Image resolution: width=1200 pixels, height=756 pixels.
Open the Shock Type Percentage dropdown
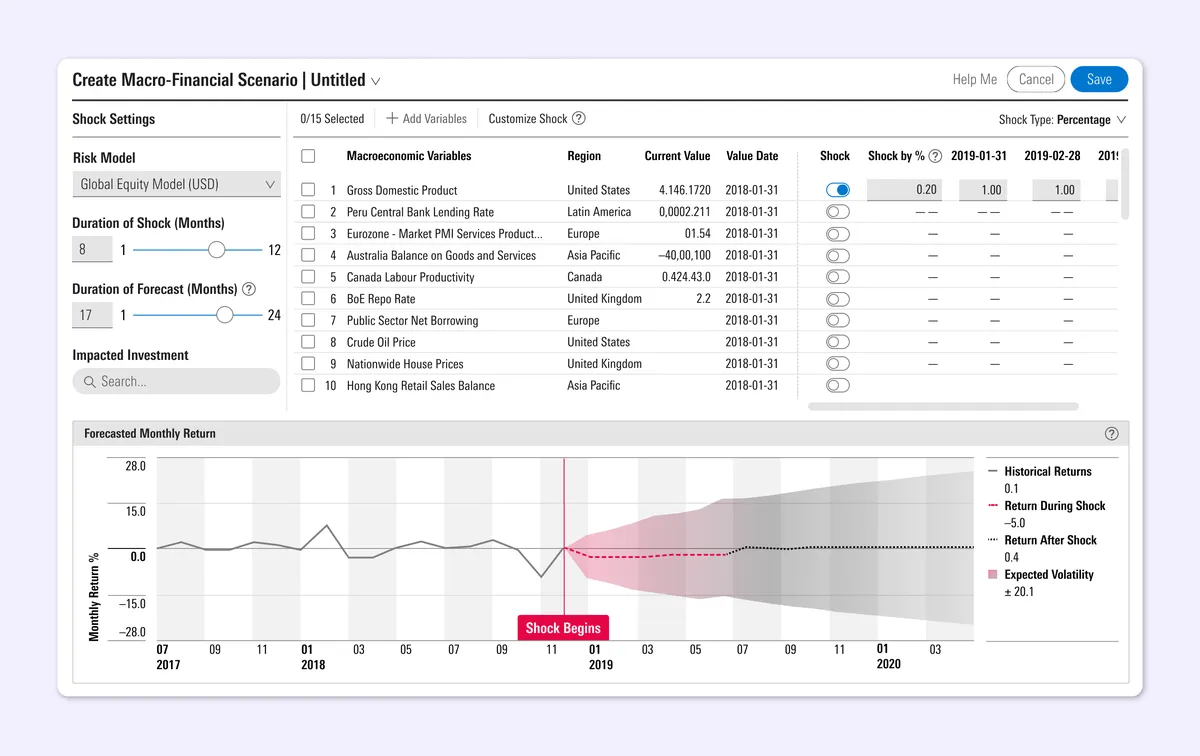pyautogui.click(x=1062, y=119)
